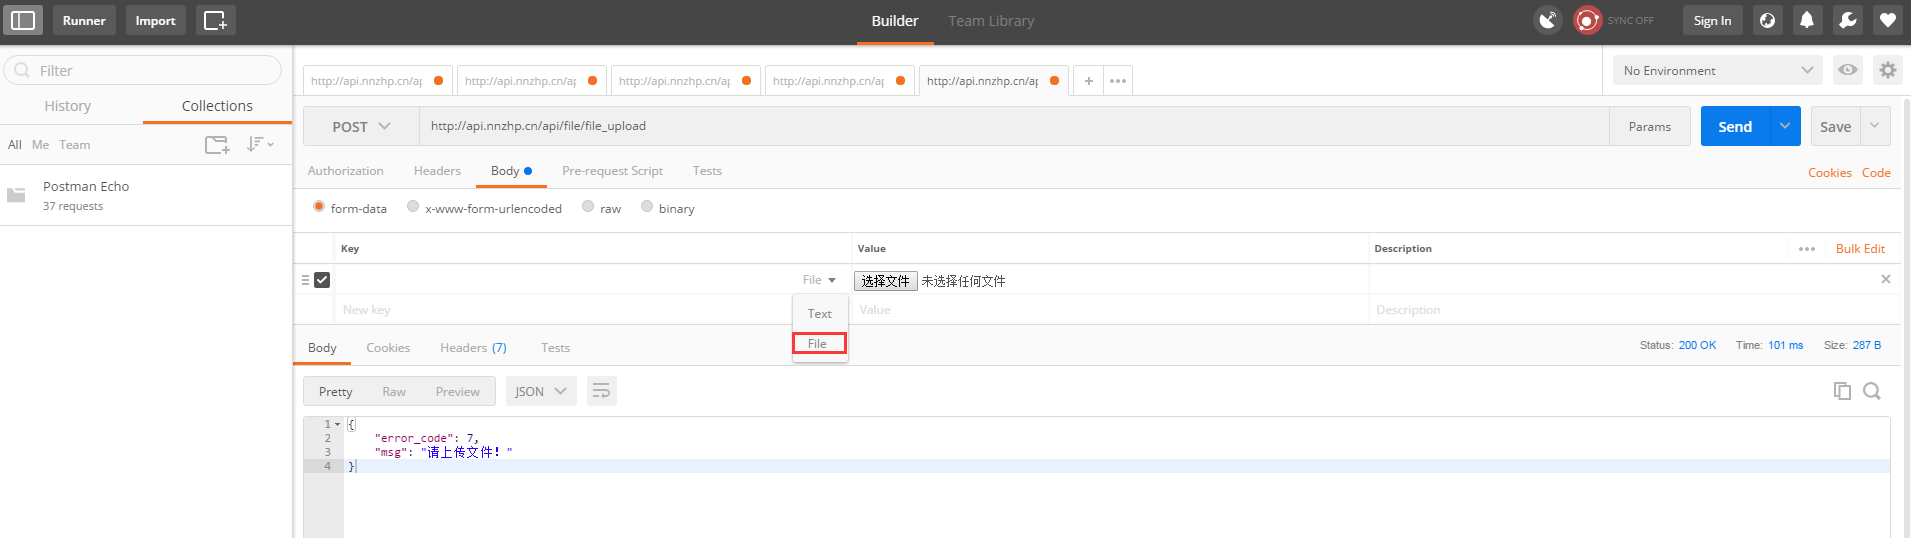Screen dimensions: 1911x538
Task: Open the wrench settings icon
Action: tap(1848, 20)
